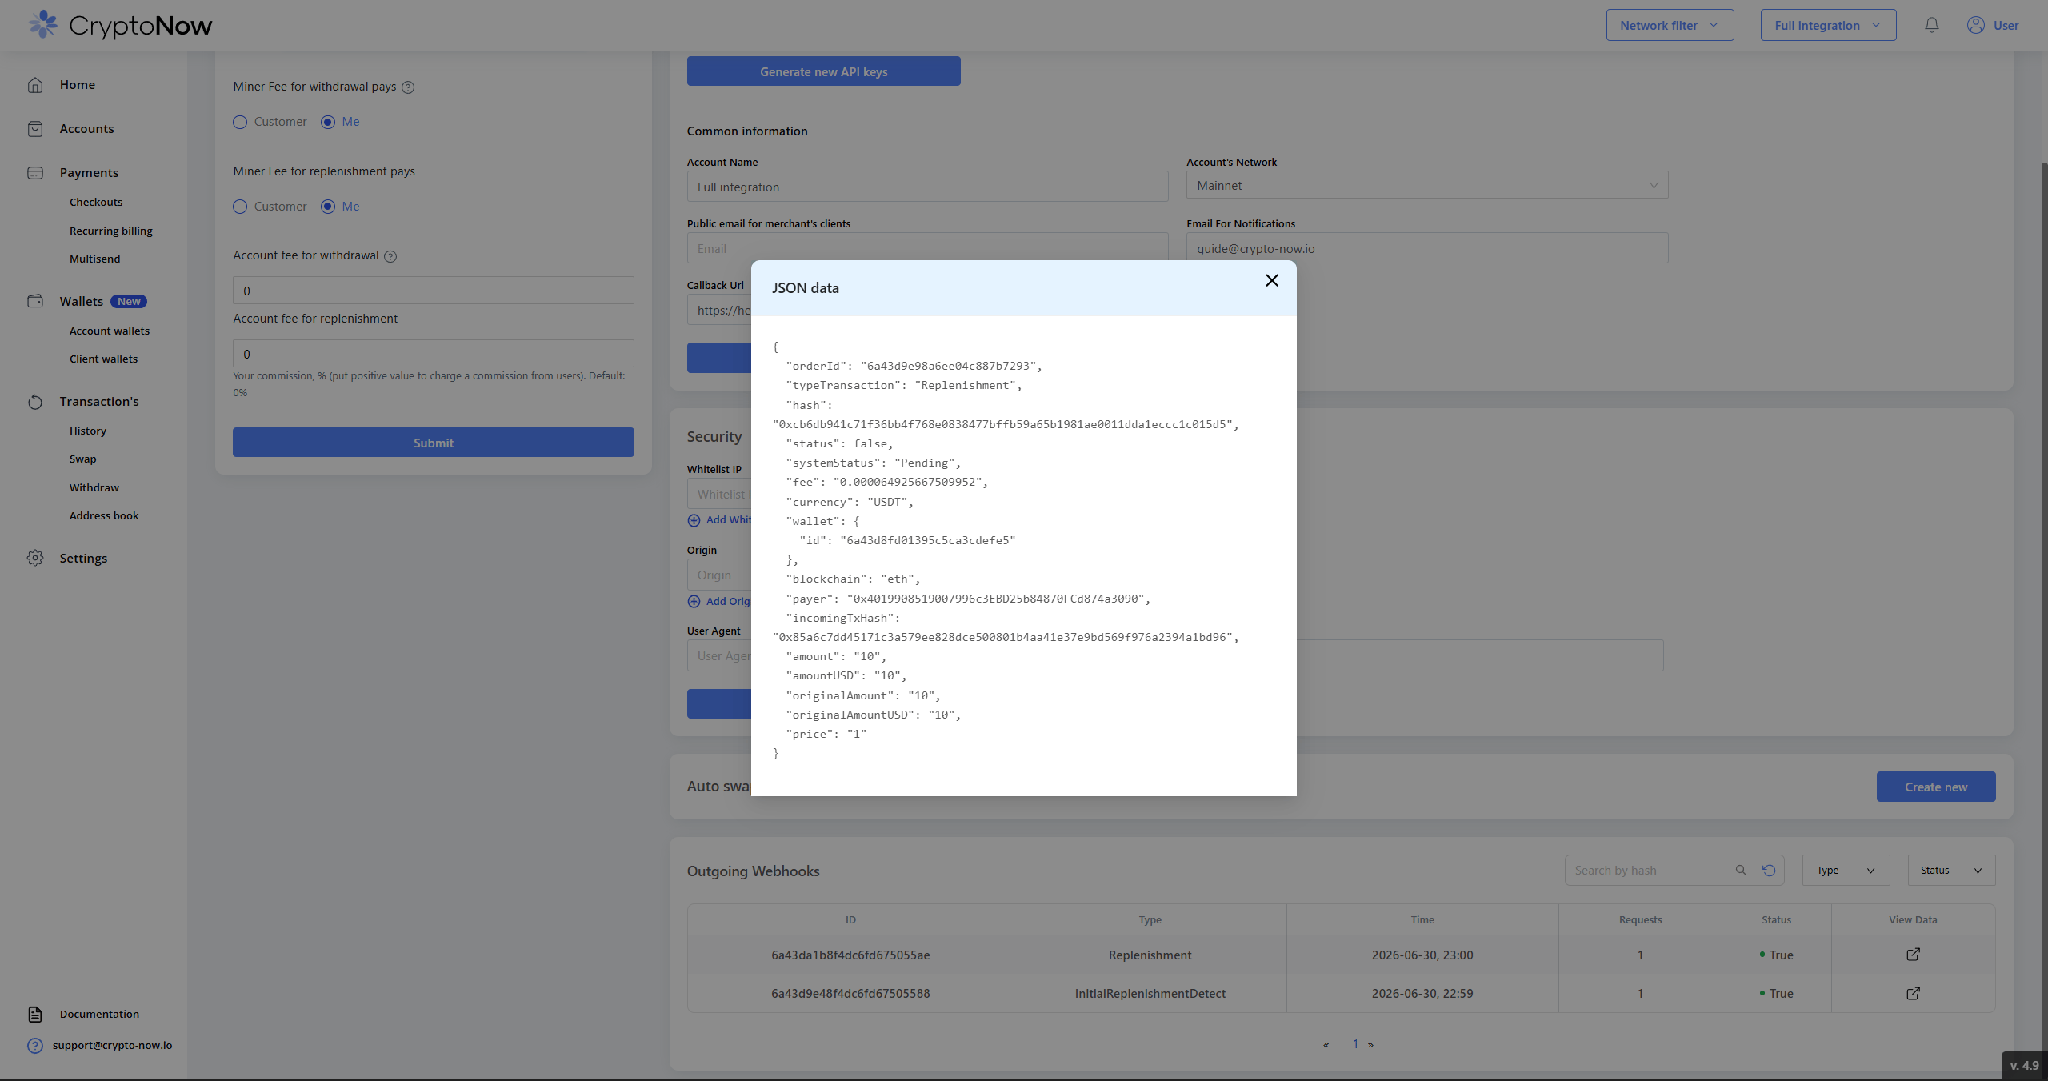Screen dimensions: 2048x1081
Task: Click webhook ID 6a43d9e48f4dc6fd67505588
Action: point(850,994)
